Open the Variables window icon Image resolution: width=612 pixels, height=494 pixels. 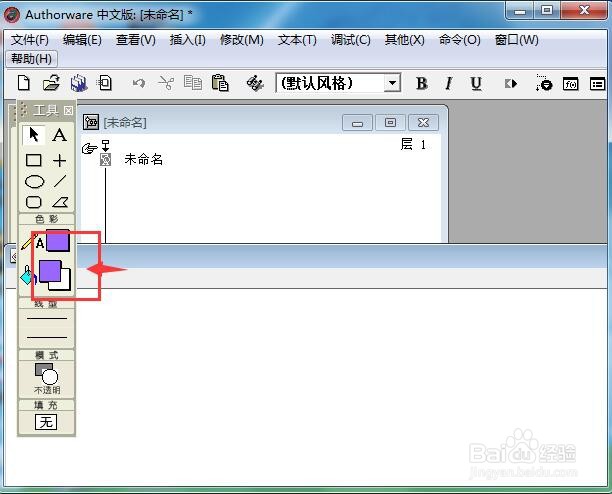pos(597,84)
